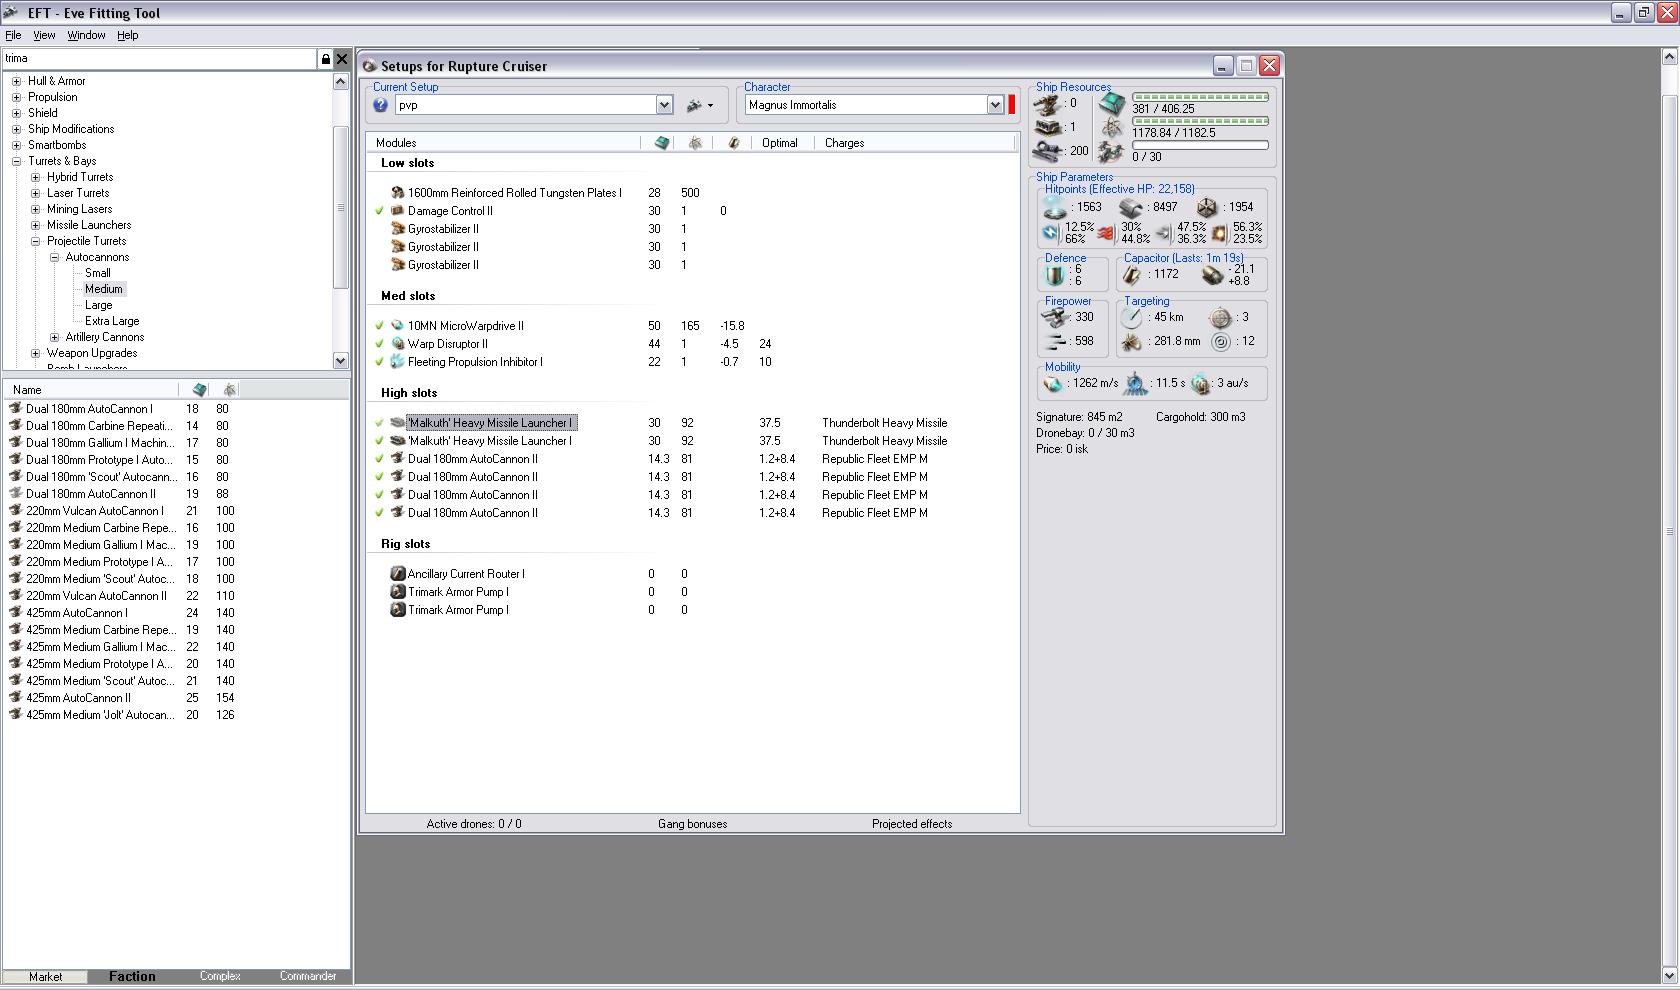Click the armor hitpoints icon showing 8497
Screen dimensions: 1680x990
pyautogui.click(x=1131, y=207)
